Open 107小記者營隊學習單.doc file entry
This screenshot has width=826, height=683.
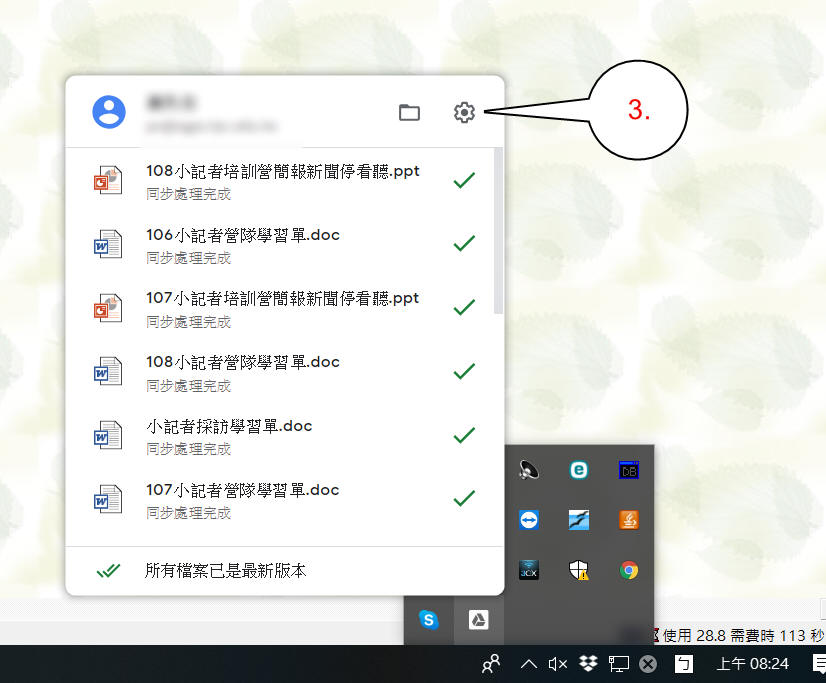[x=280, y=499]
